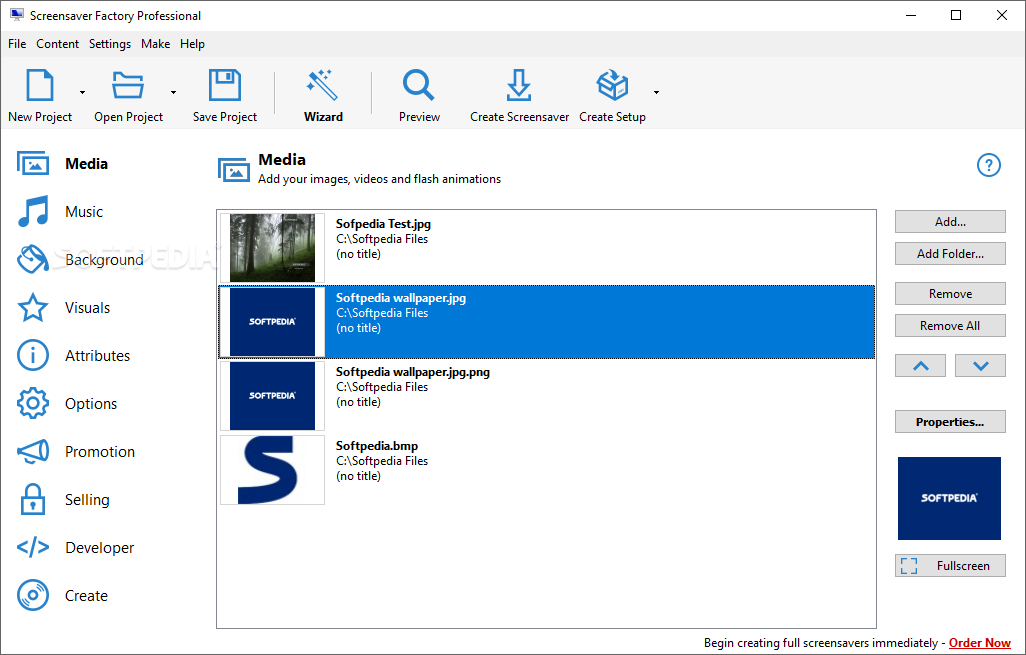Click the Create Screensaver download icon

(x=519, y=84)
